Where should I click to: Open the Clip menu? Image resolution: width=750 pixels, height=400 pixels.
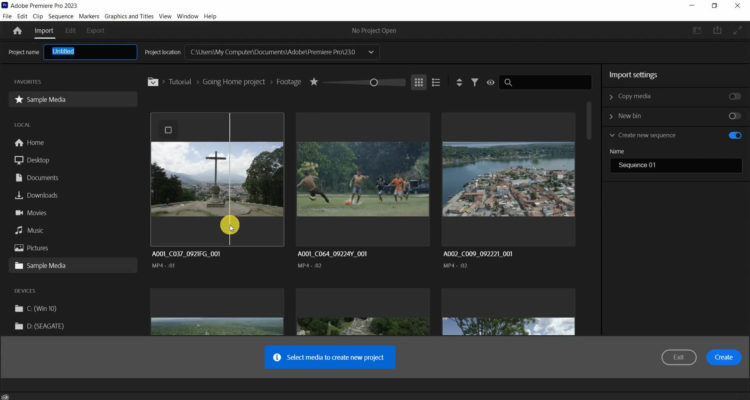38,16
